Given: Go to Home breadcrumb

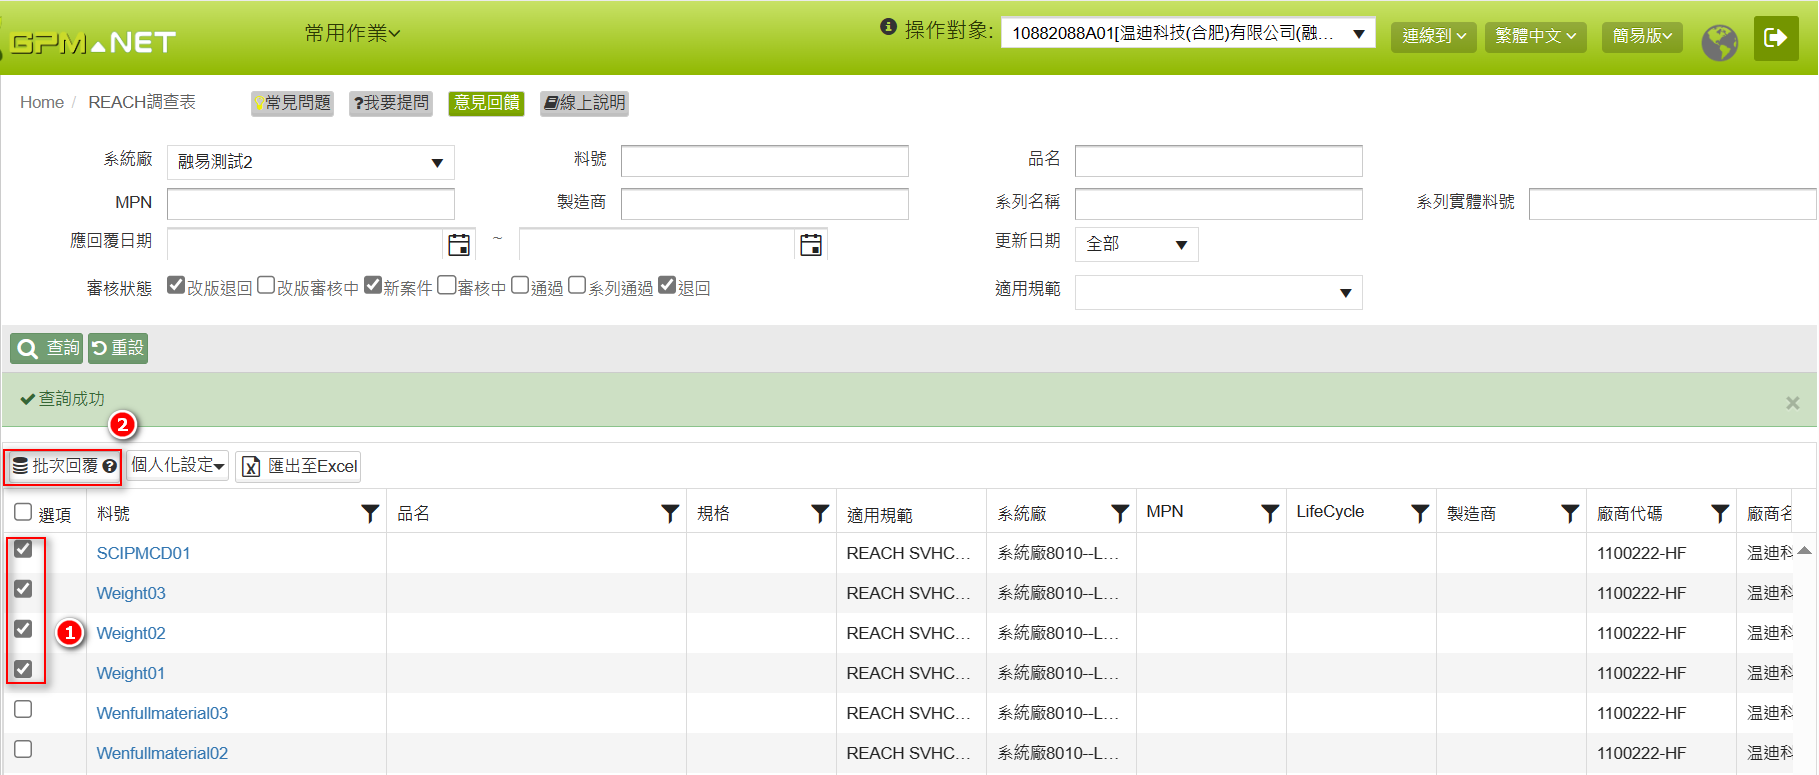Looking at the screenshot, I should tap(42, 102).
